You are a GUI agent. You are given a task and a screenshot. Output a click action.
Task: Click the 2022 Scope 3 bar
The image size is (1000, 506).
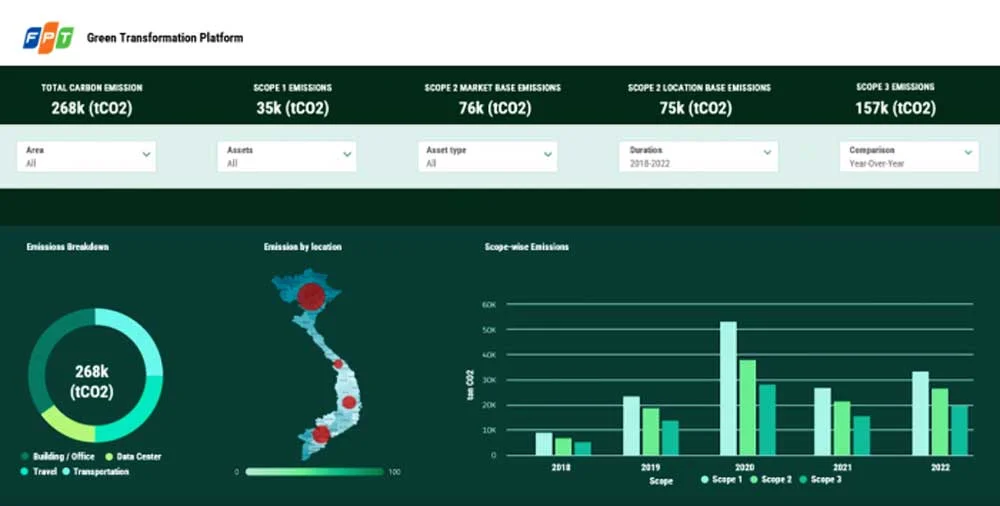[960, 430]
